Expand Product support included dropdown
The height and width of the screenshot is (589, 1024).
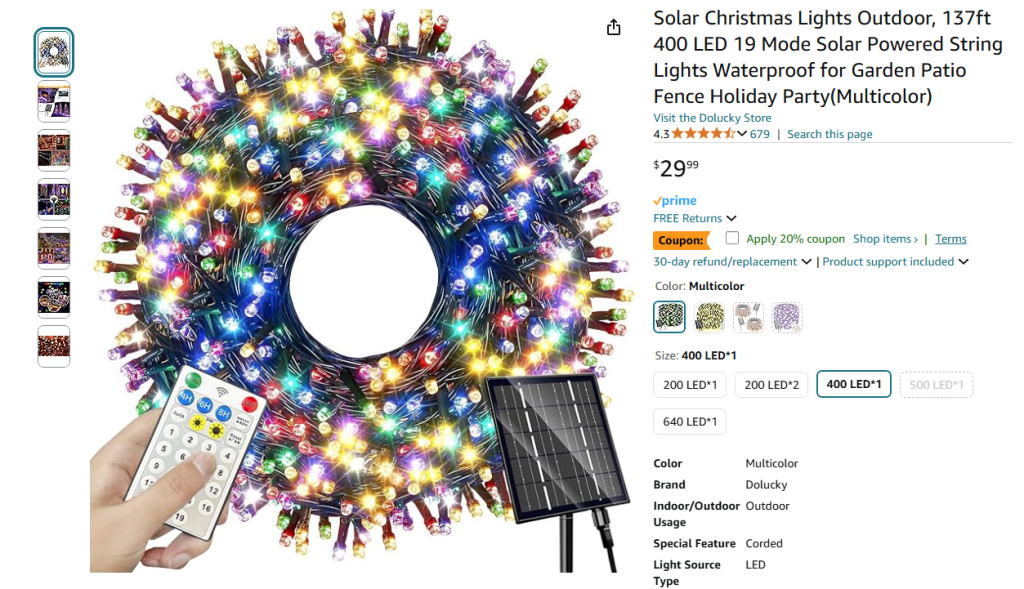(895, 262)
